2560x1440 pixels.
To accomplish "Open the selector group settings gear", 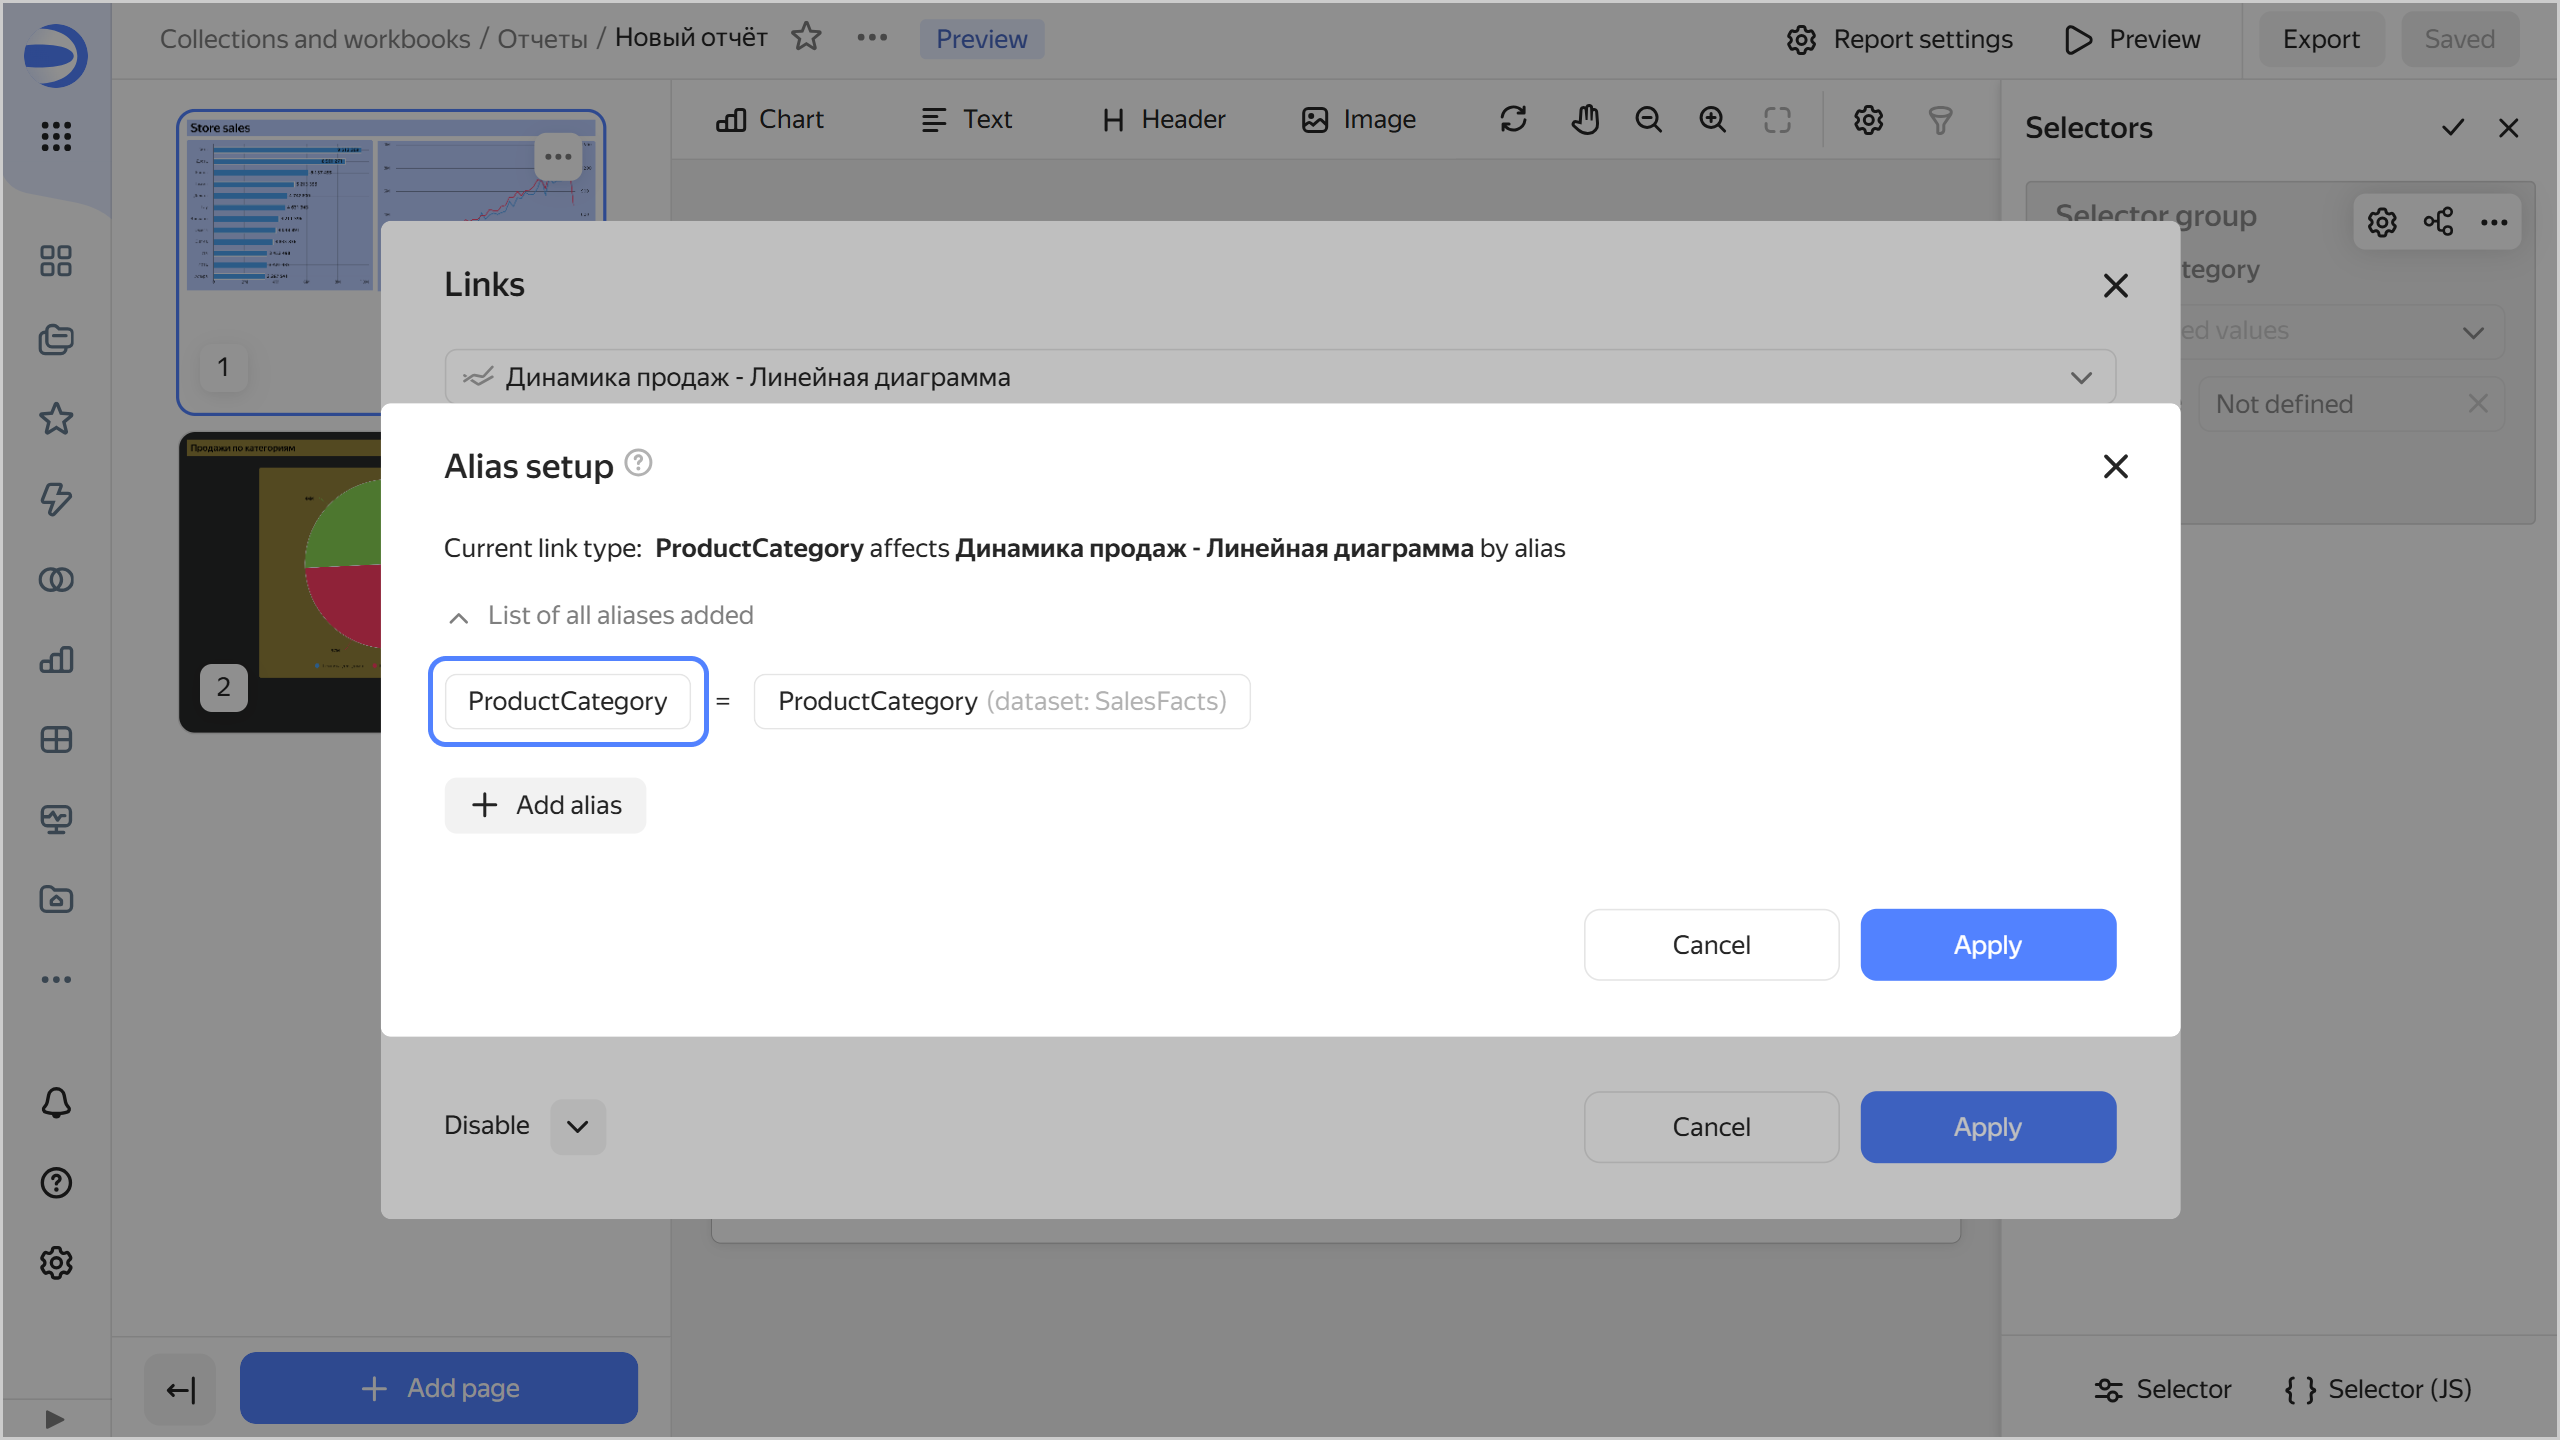I will tap(2381, 222).
